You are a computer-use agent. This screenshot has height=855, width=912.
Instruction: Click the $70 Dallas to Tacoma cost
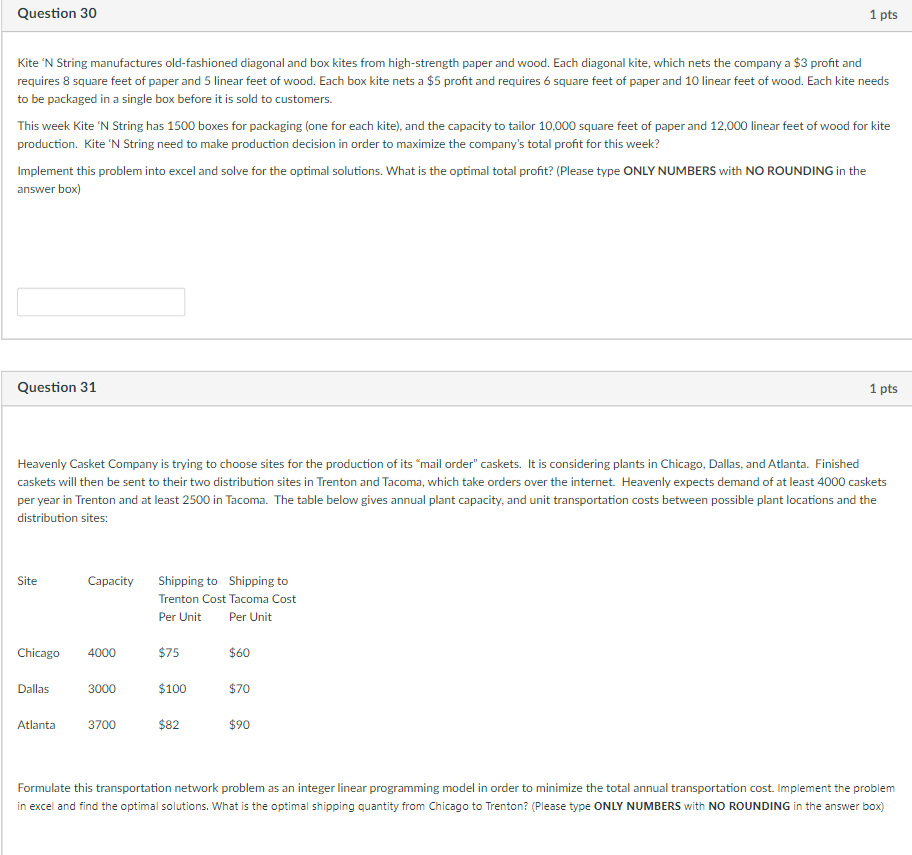[x=239, y=689]
